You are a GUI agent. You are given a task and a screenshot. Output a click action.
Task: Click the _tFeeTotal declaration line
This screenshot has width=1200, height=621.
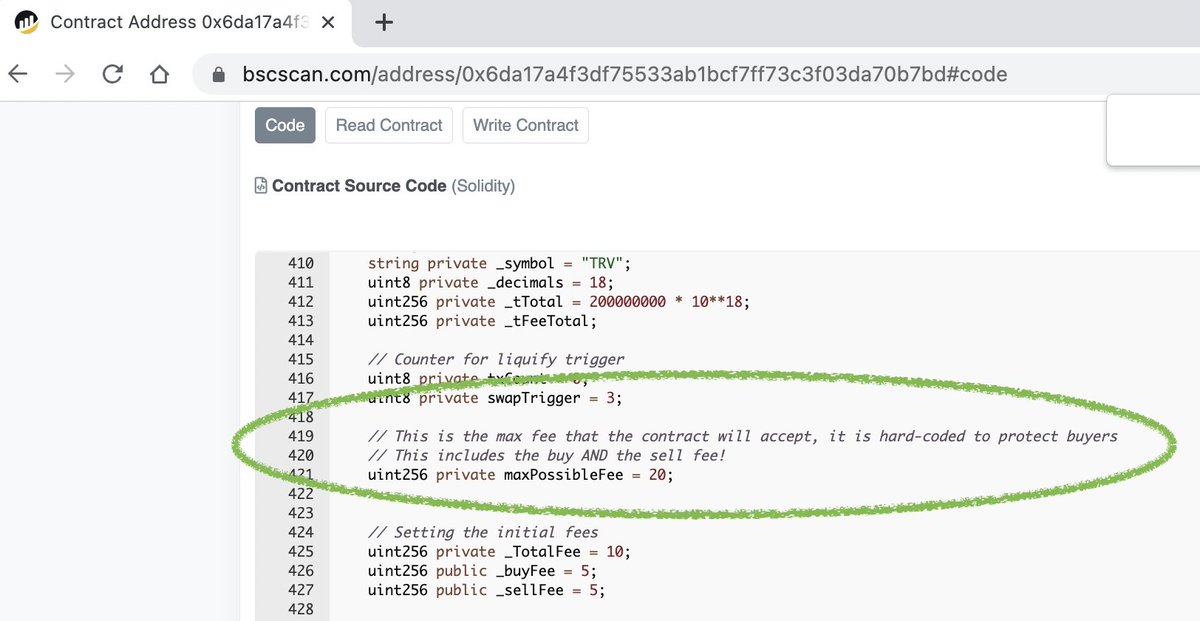pos(482,321)
